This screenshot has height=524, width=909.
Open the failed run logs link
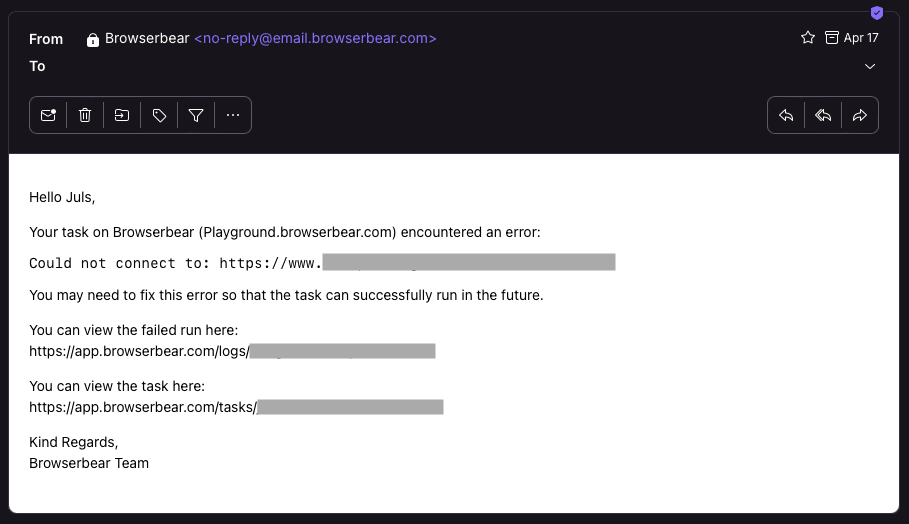click(x=232, y=351)
